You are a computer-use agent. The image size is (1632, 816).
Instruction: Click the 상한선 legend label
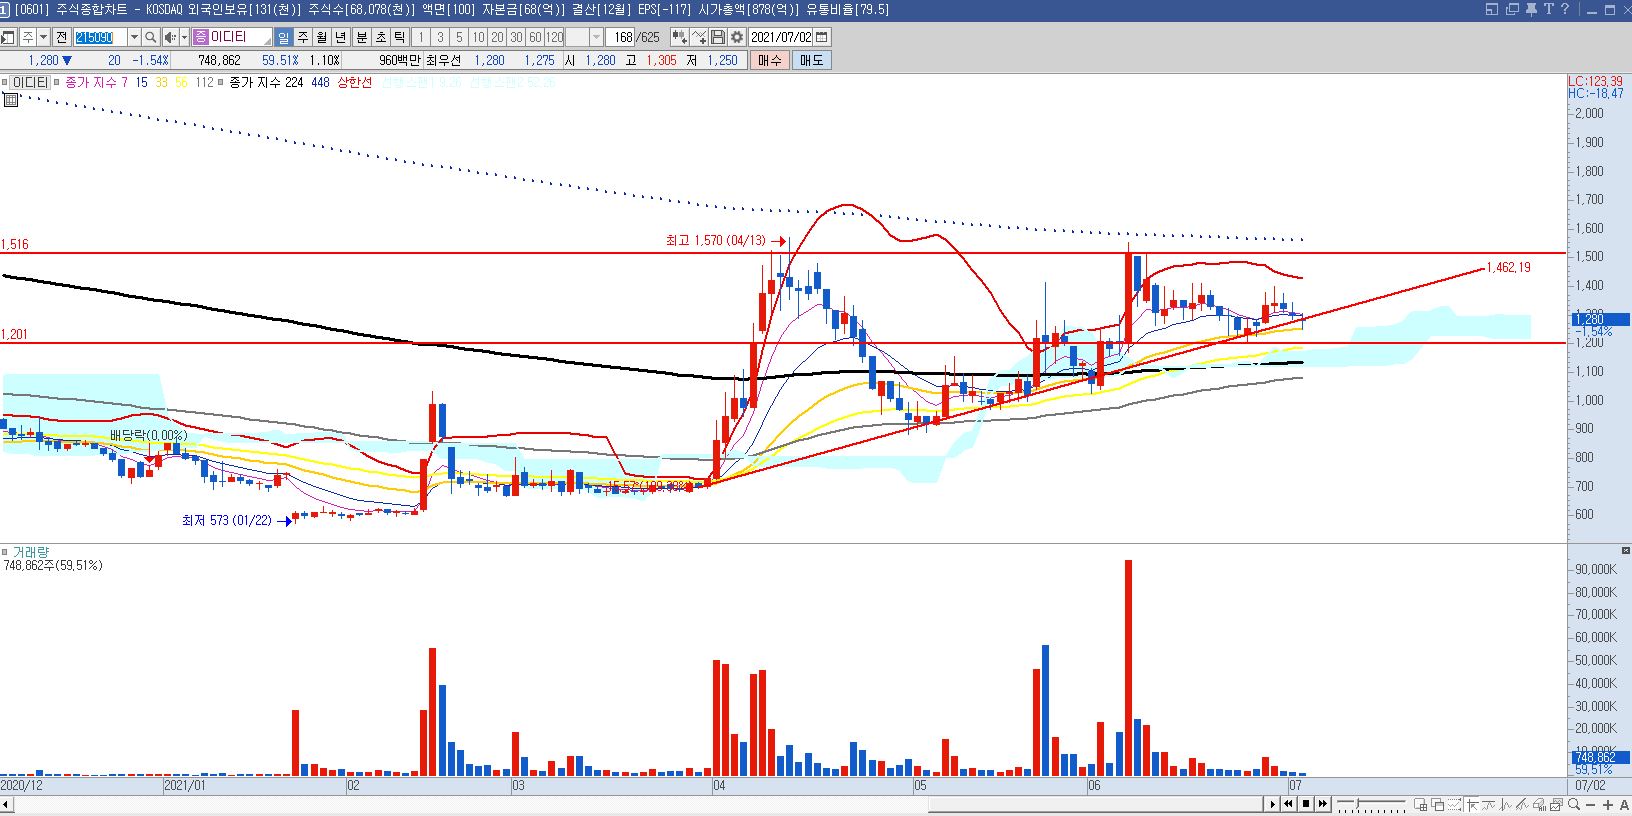(355, 83)
